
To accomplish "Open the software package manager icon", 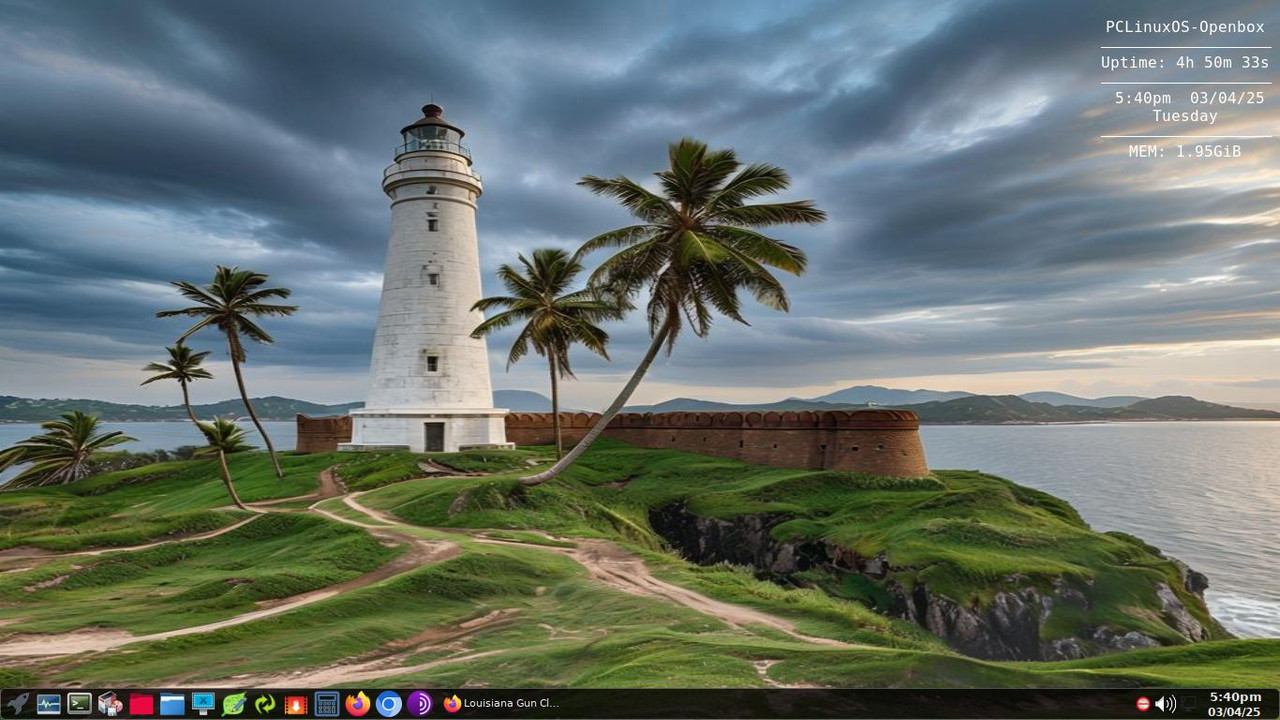I will [110, 704].
